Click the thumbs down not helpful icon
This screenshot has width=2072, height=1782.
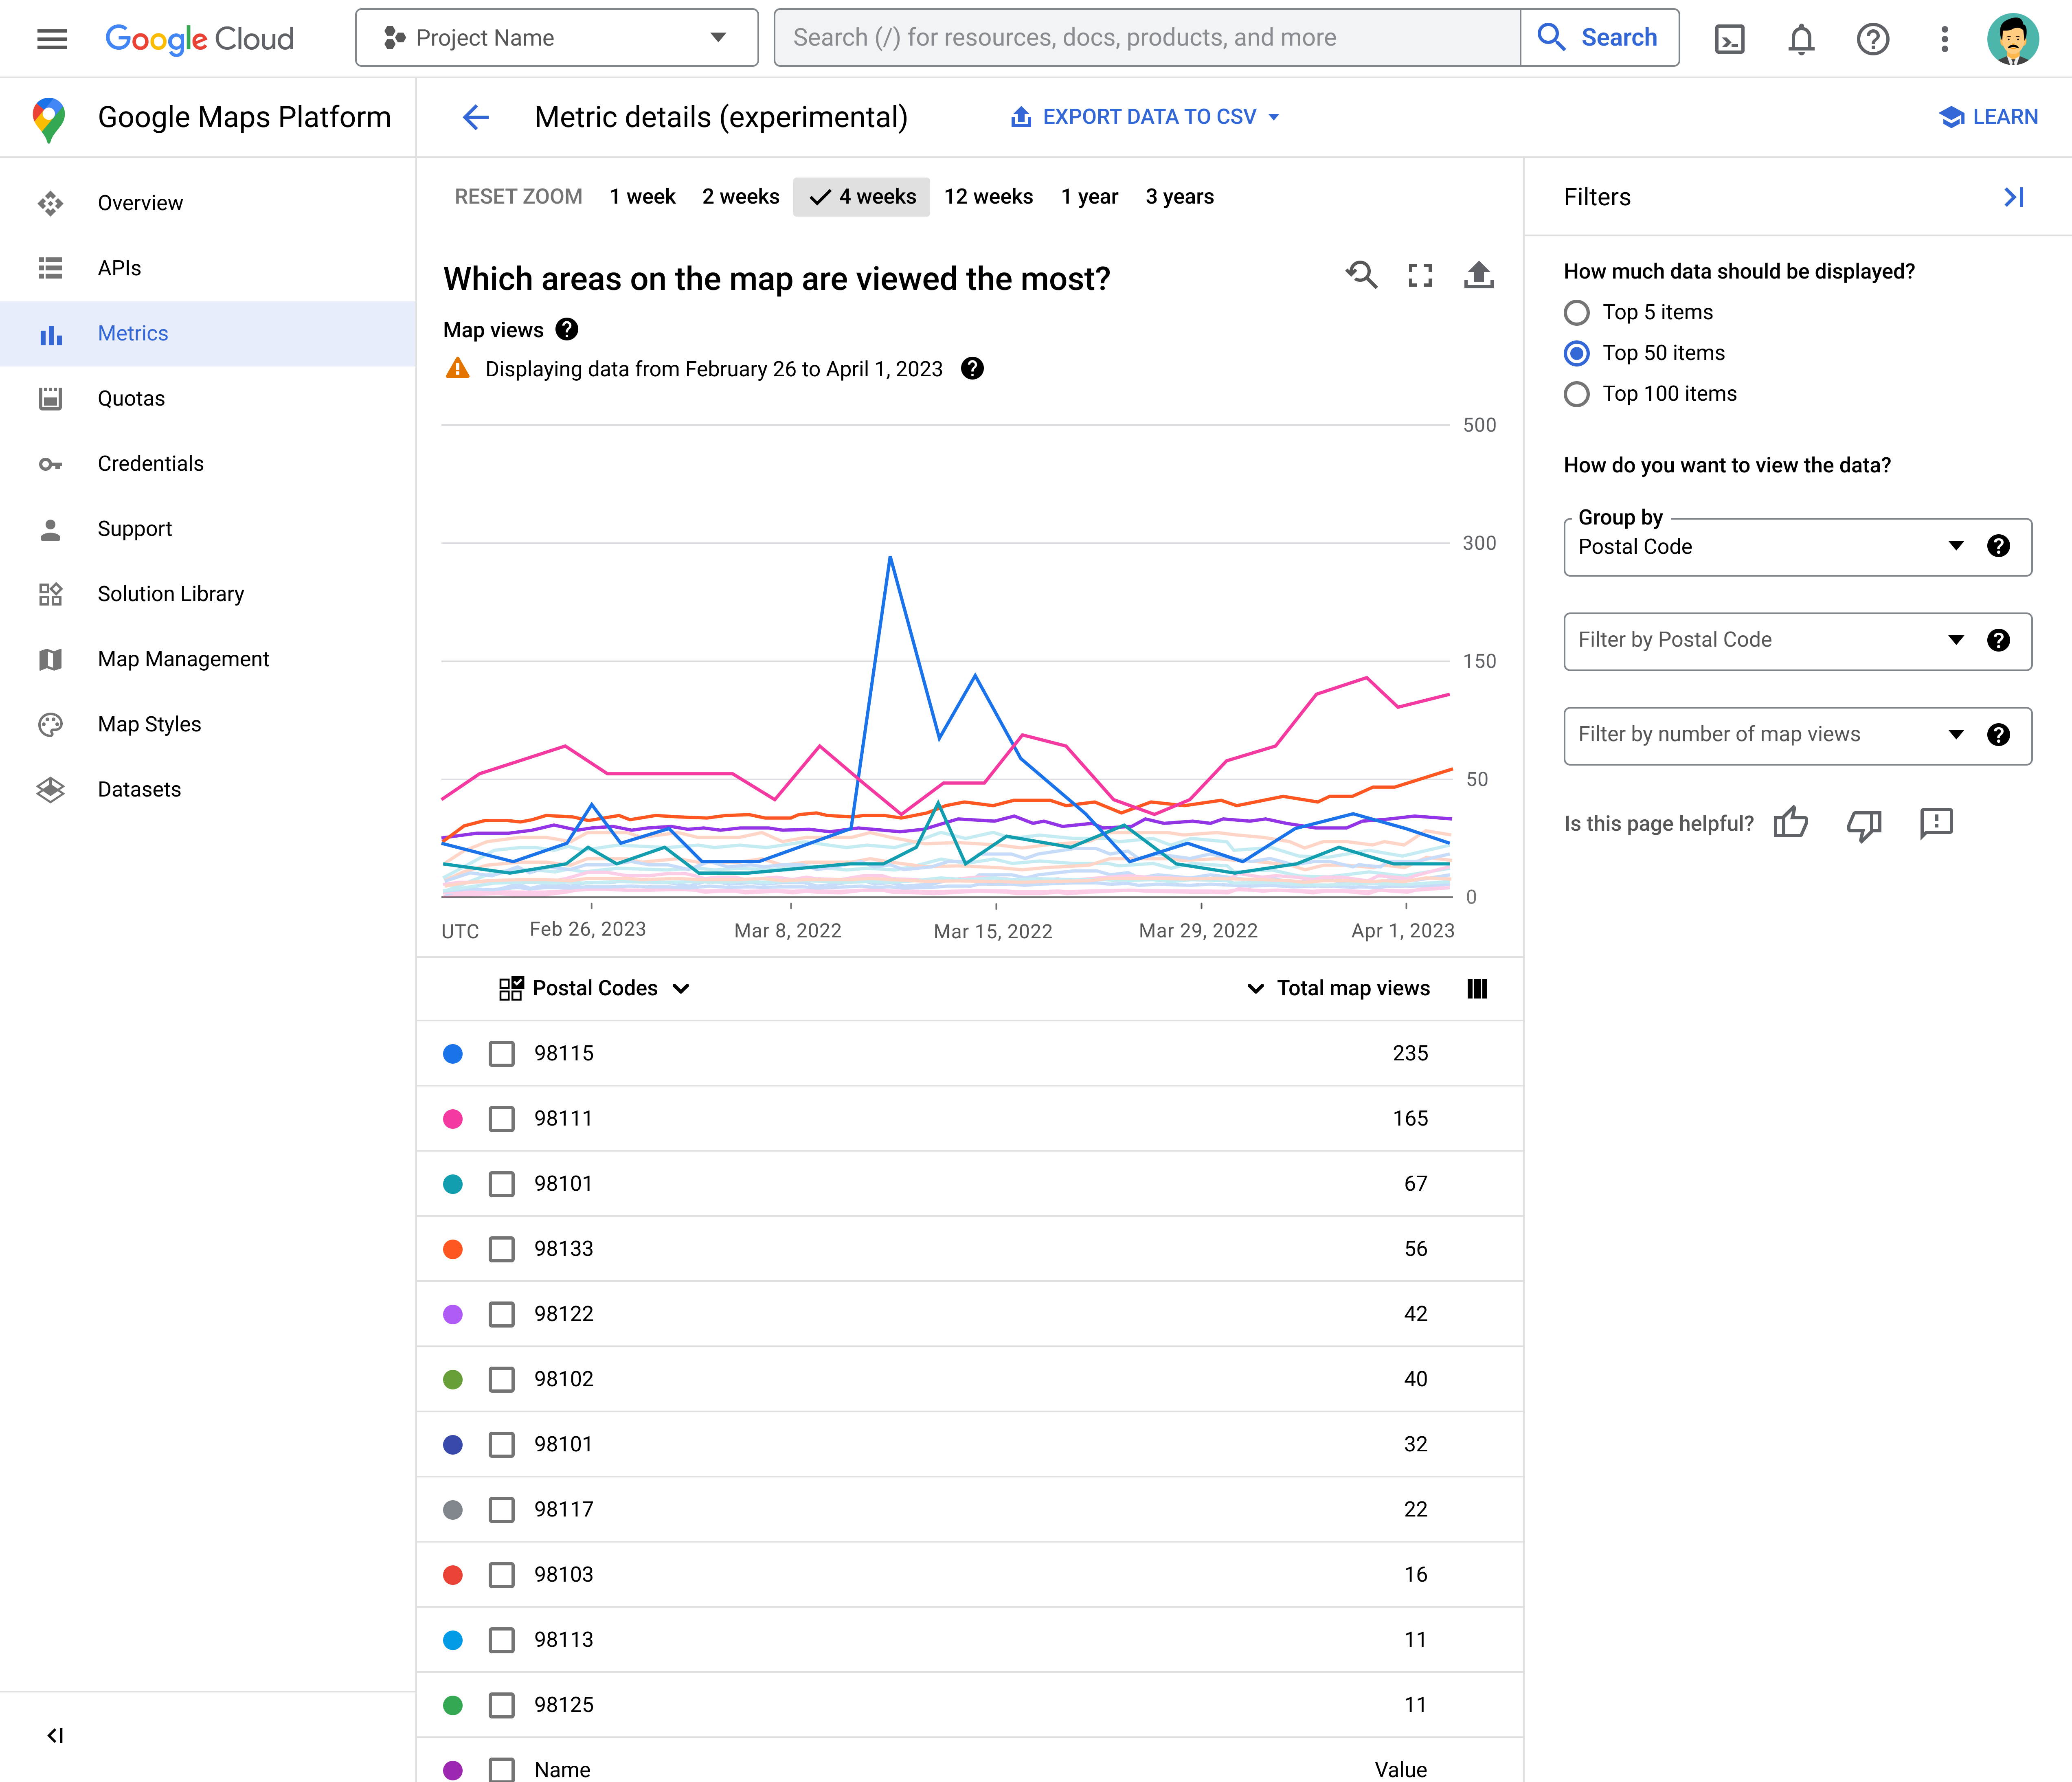1864,823
